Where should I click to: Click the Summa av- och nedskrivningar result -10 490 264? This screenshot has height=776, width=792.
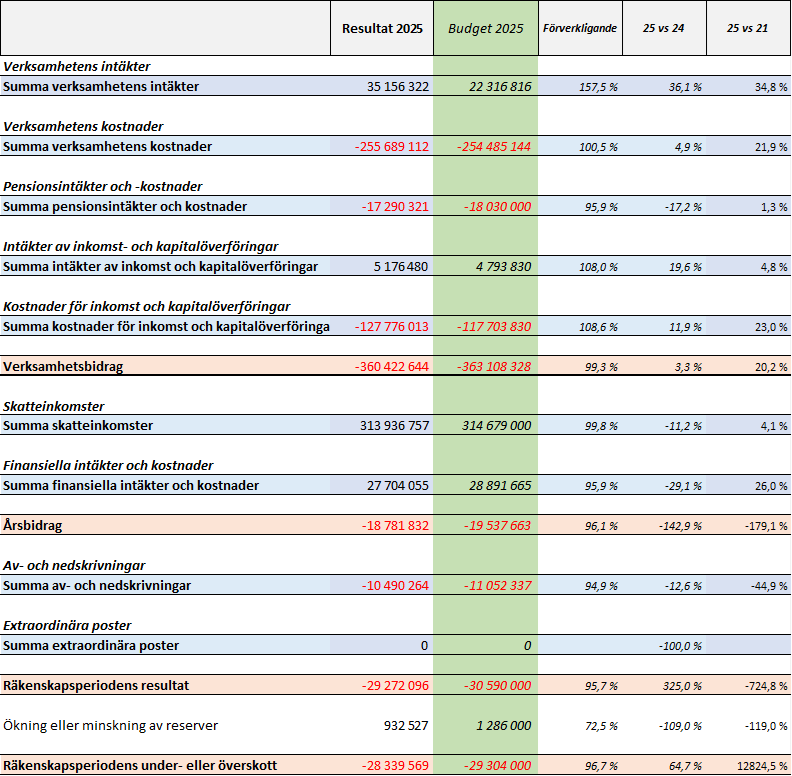[391, 586]
